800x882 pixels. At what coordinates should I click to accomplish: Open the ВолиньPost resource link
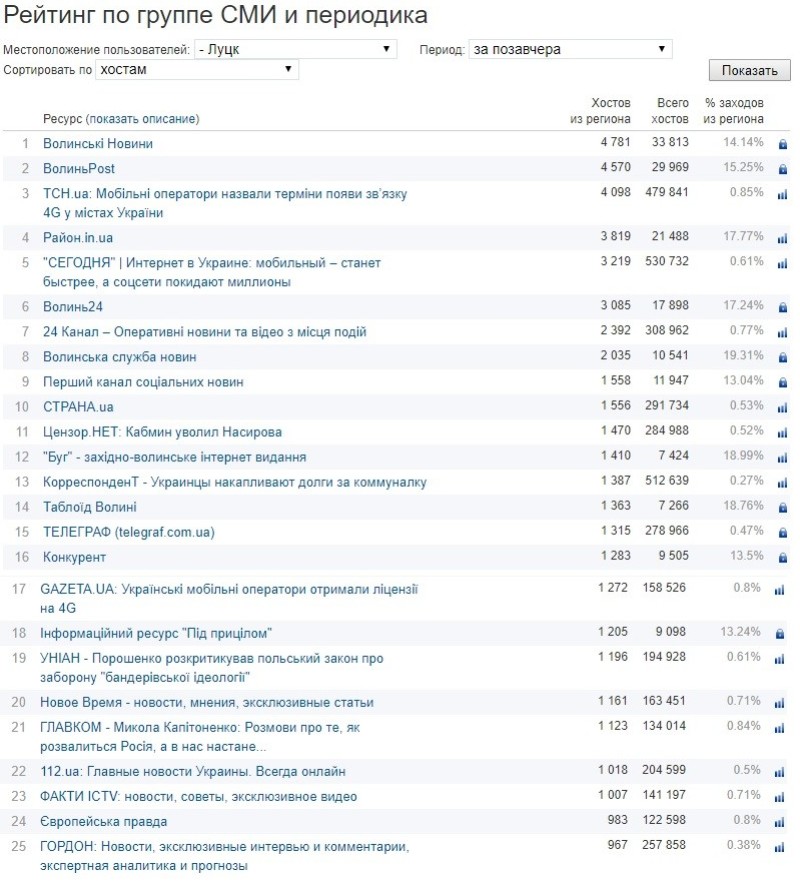(x=79, y=169)
